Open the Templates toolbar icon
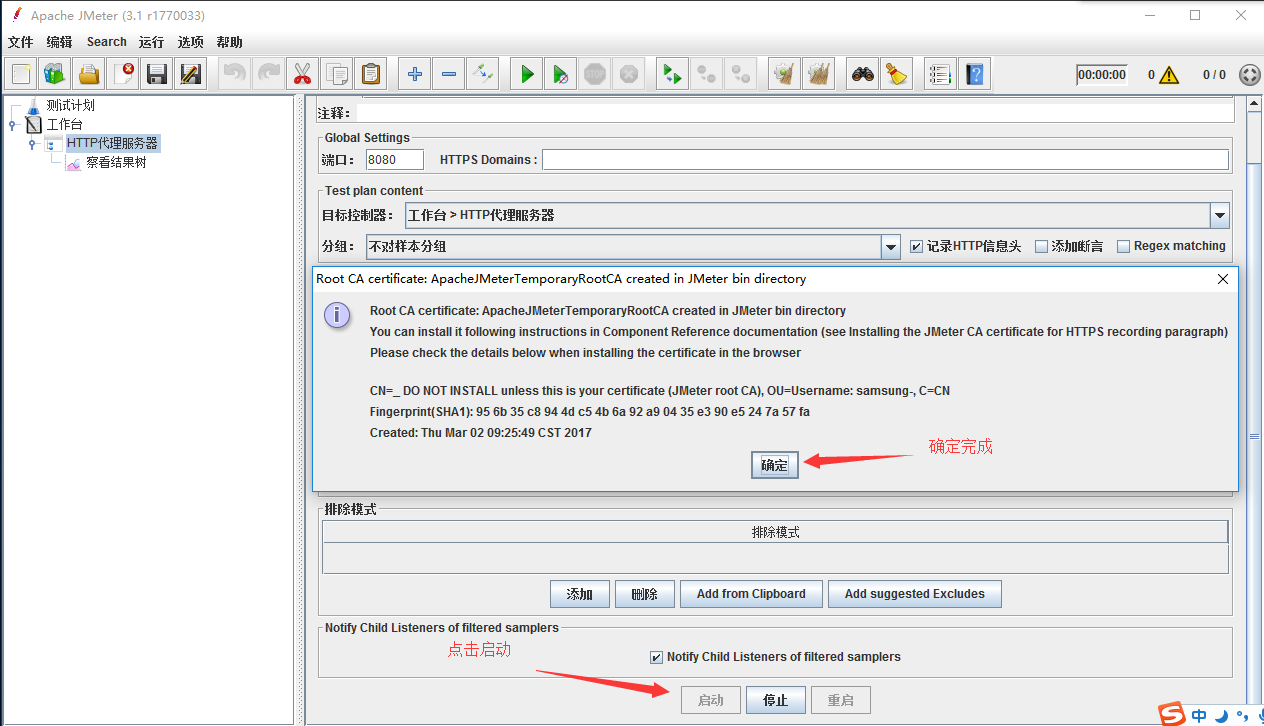The height and width of the screenshot is (726, 1264). (x=55, y=74)
